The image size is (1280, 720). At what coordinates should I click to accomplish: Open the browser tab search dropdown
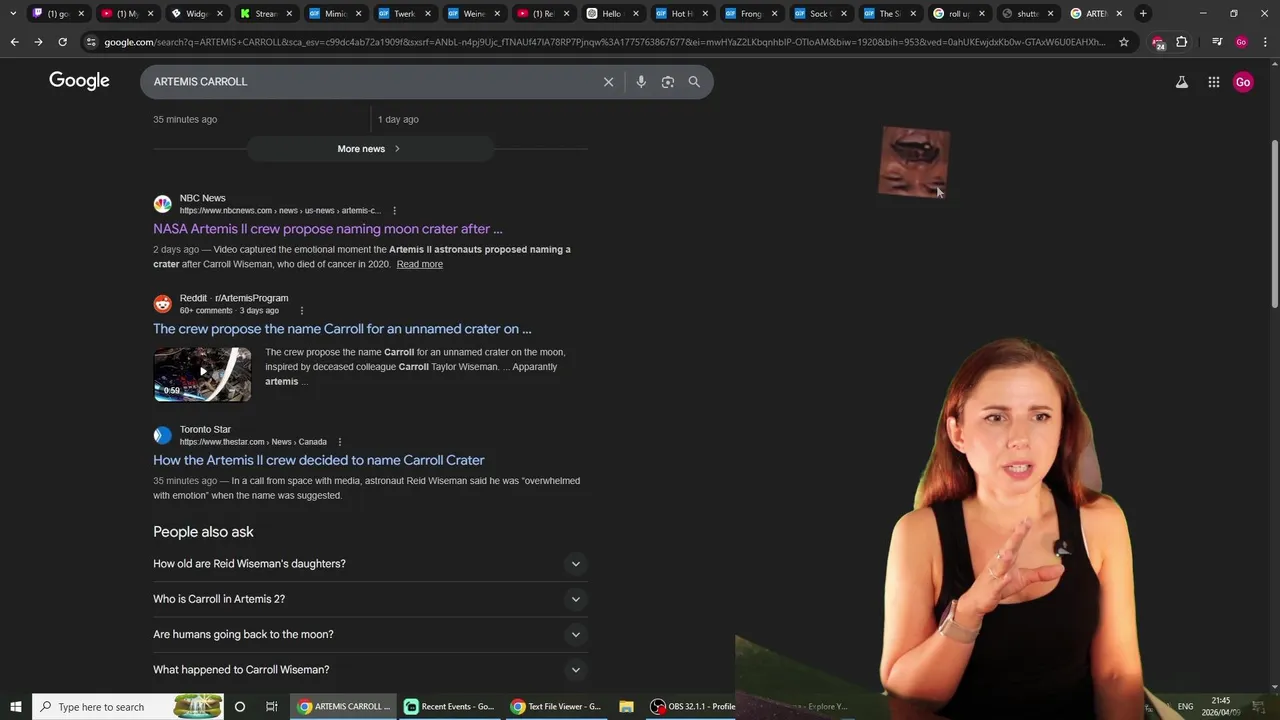[12, 14]
